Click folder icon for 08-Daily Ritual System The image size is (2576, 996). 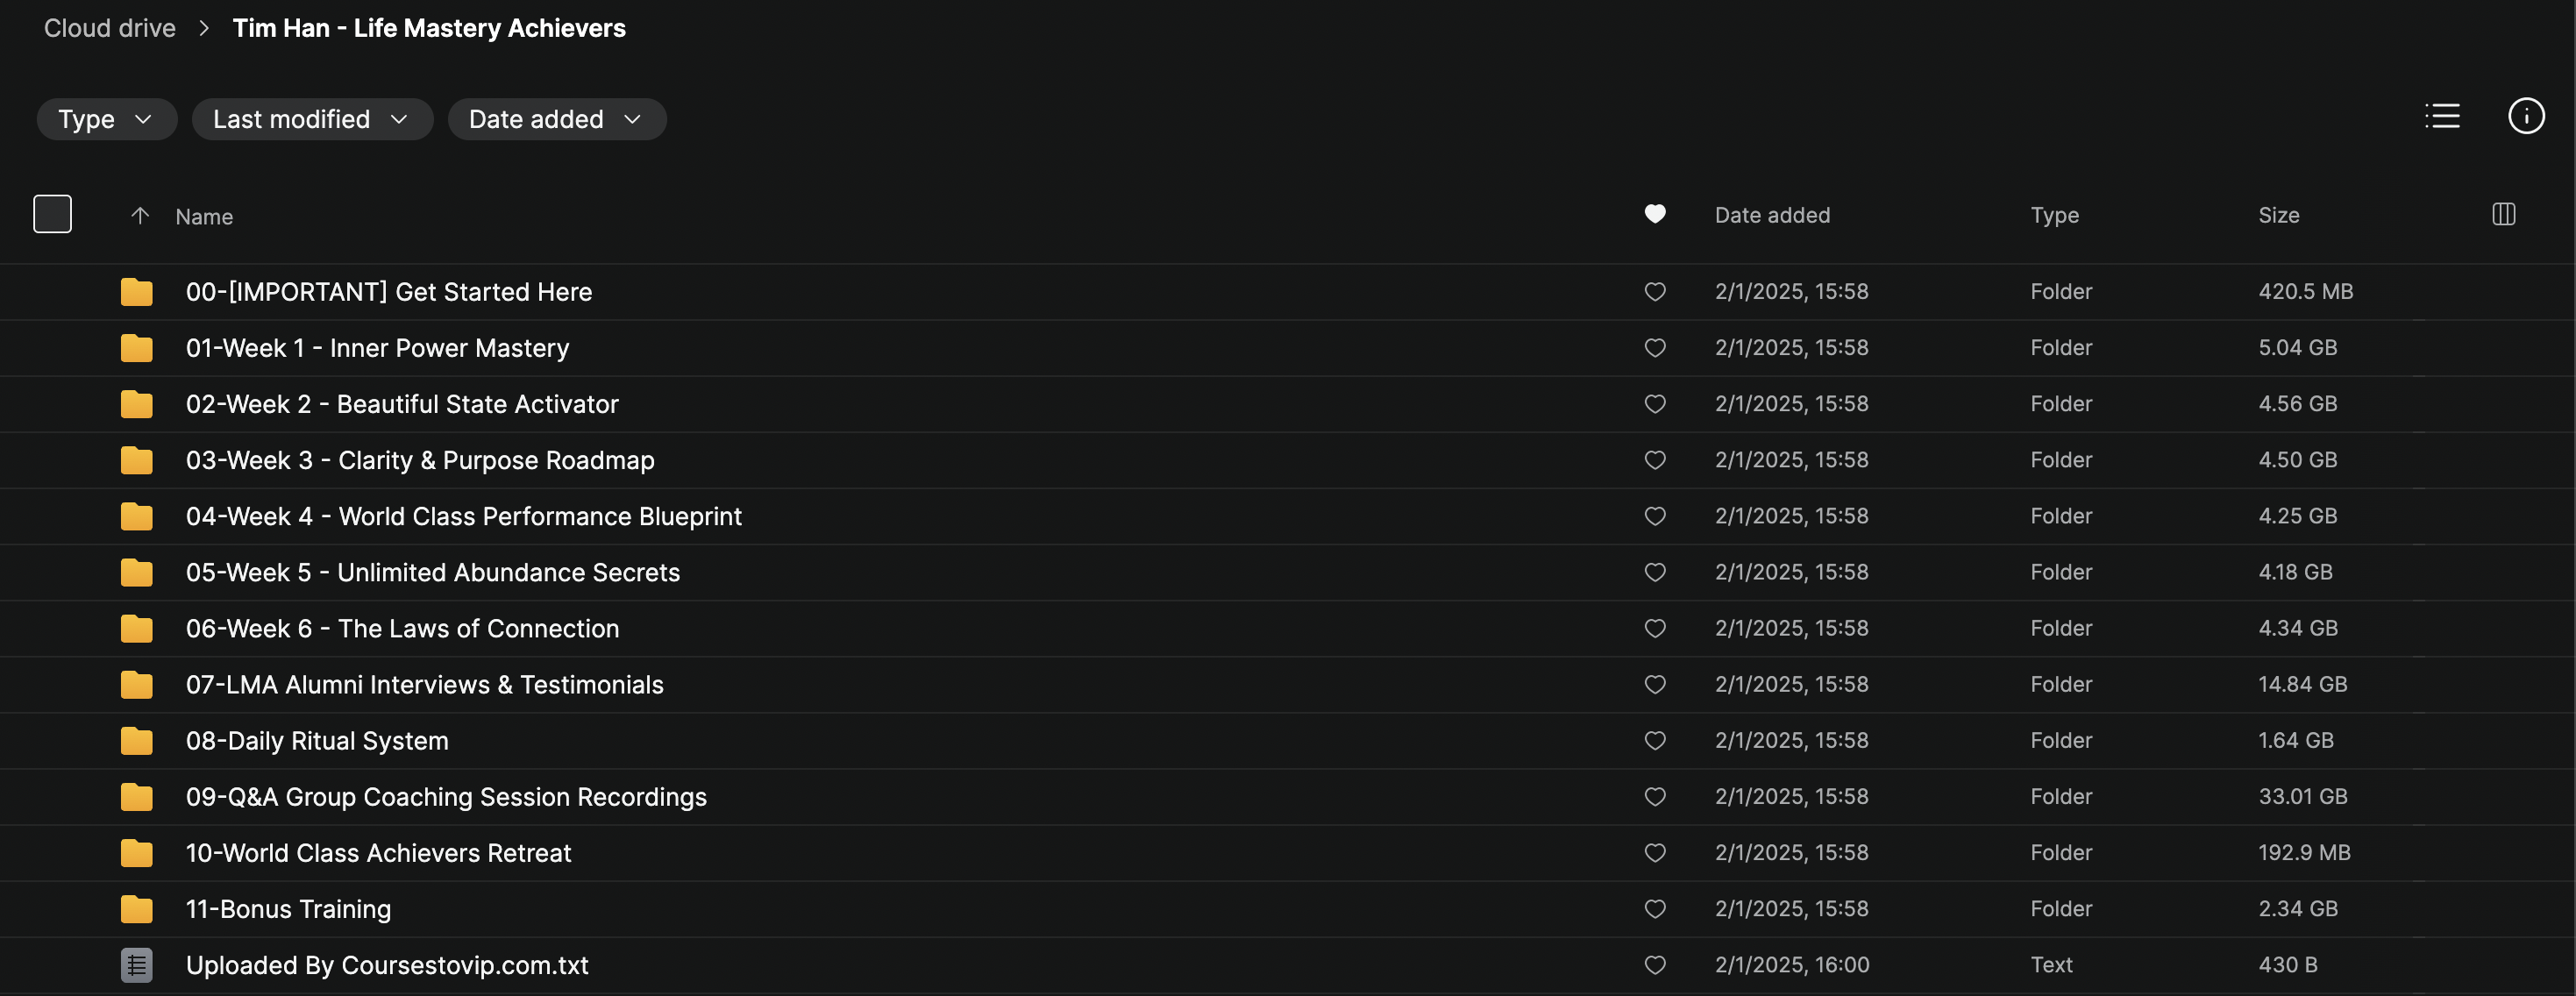[137, 741]
